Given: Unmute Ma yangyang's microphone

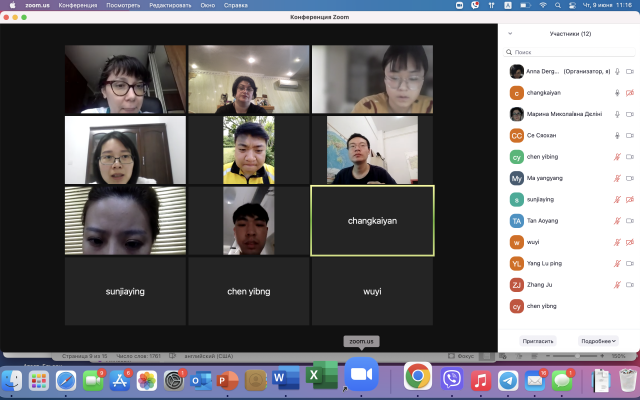Looking at the screenshot, I should pos(617,178).
